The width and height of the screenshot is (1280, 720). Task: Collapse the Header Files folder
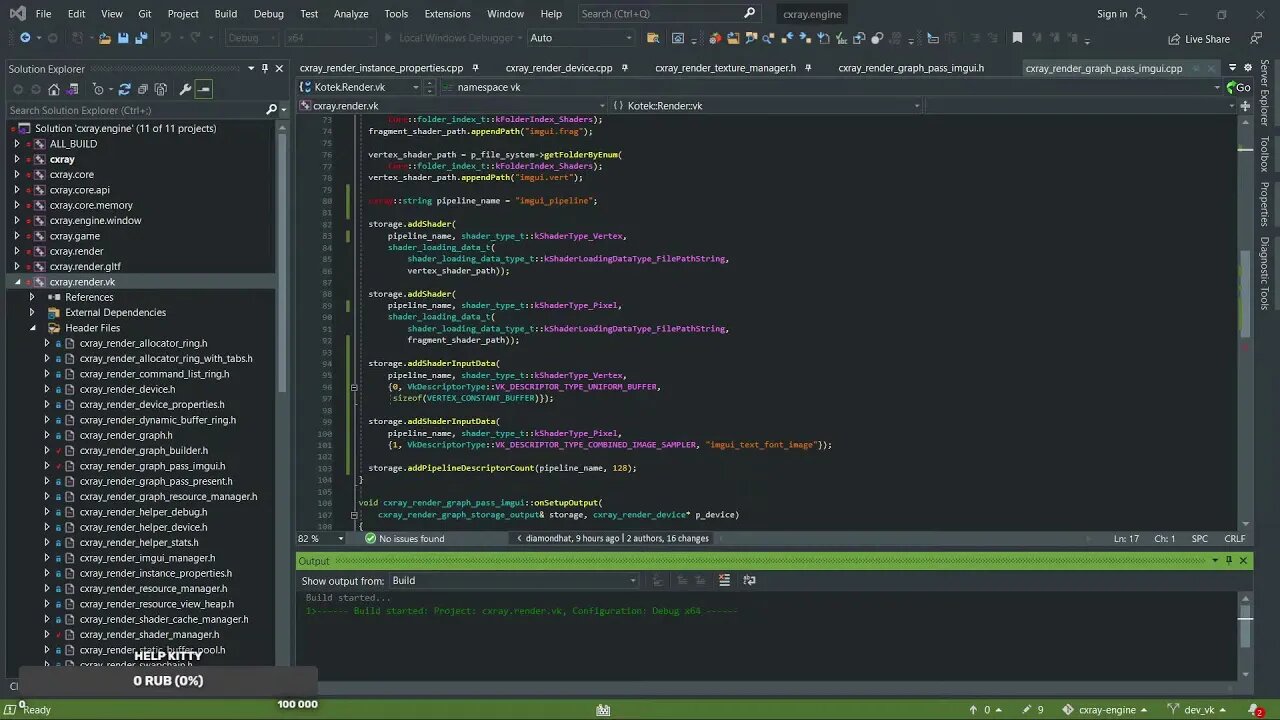click(x=32, y=328)
